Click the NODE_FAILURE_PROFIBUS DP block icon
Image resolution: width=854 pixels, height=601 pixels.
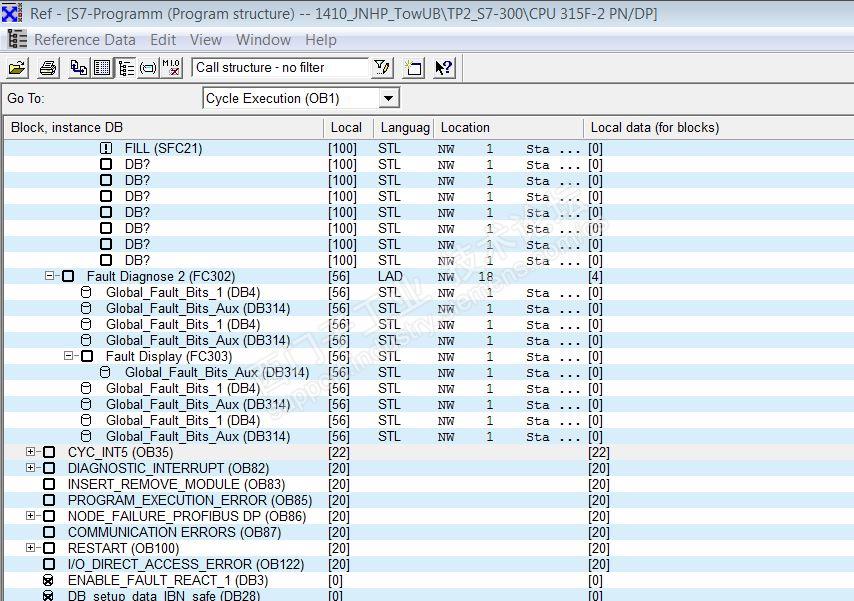click(49, 516)
